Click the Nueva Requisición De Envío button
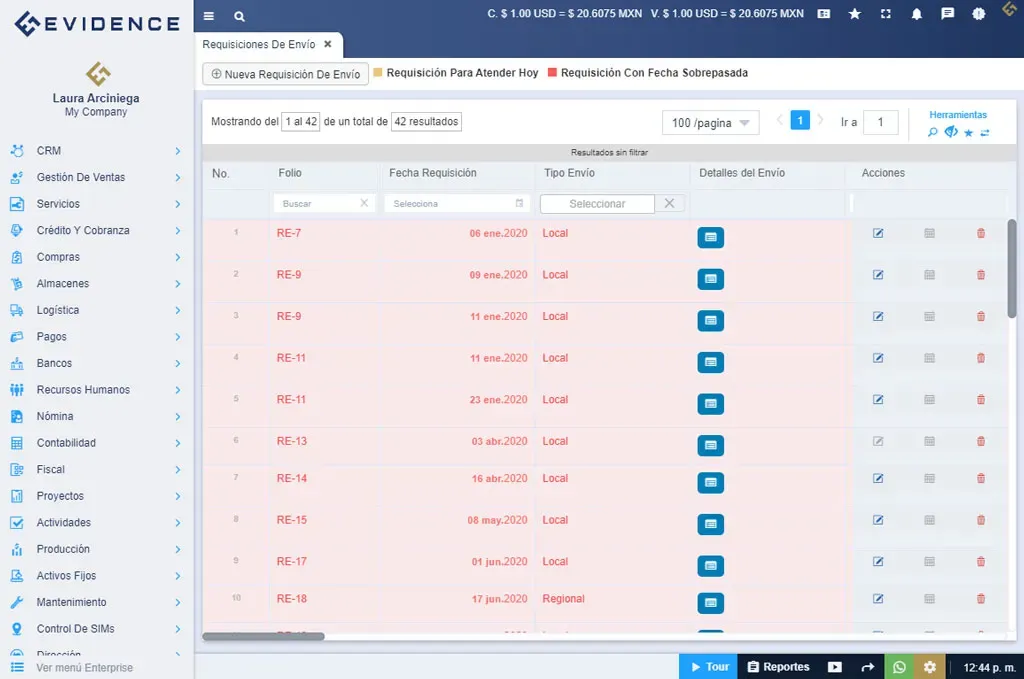1024x679 pixels. tap(285, 74)
